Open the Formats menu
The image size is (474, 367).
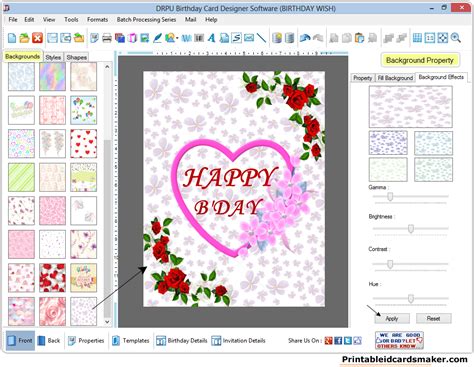[97, 20]
